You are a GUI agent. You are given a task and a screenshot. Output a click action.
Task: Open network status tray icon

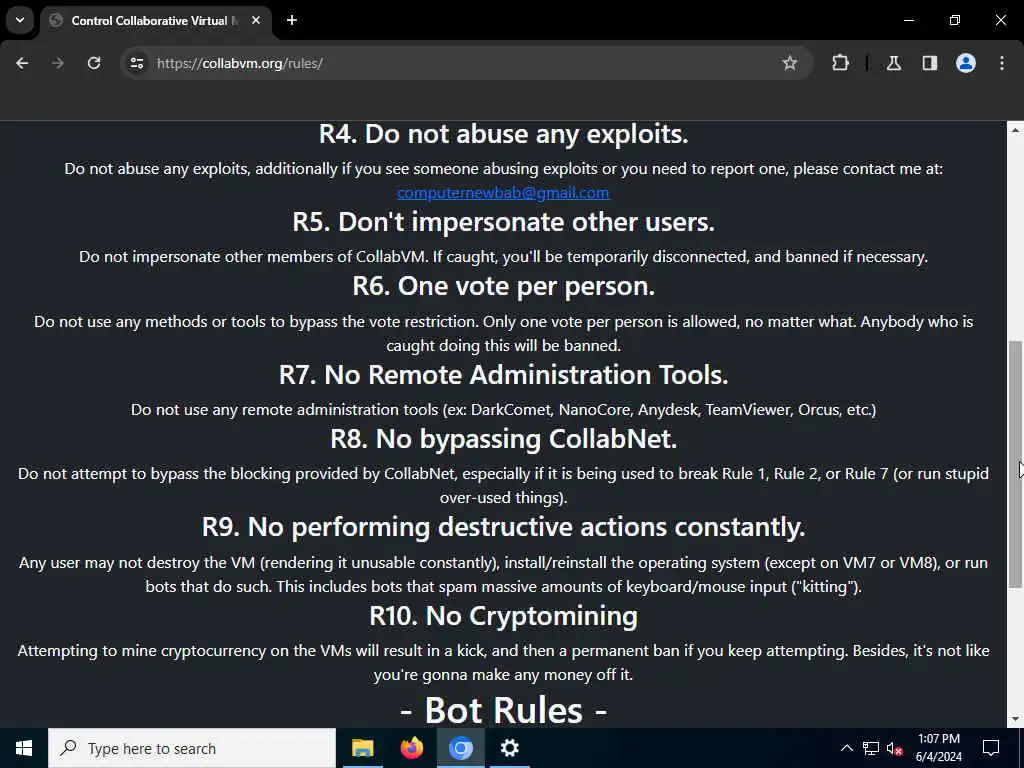click(871, 748)
